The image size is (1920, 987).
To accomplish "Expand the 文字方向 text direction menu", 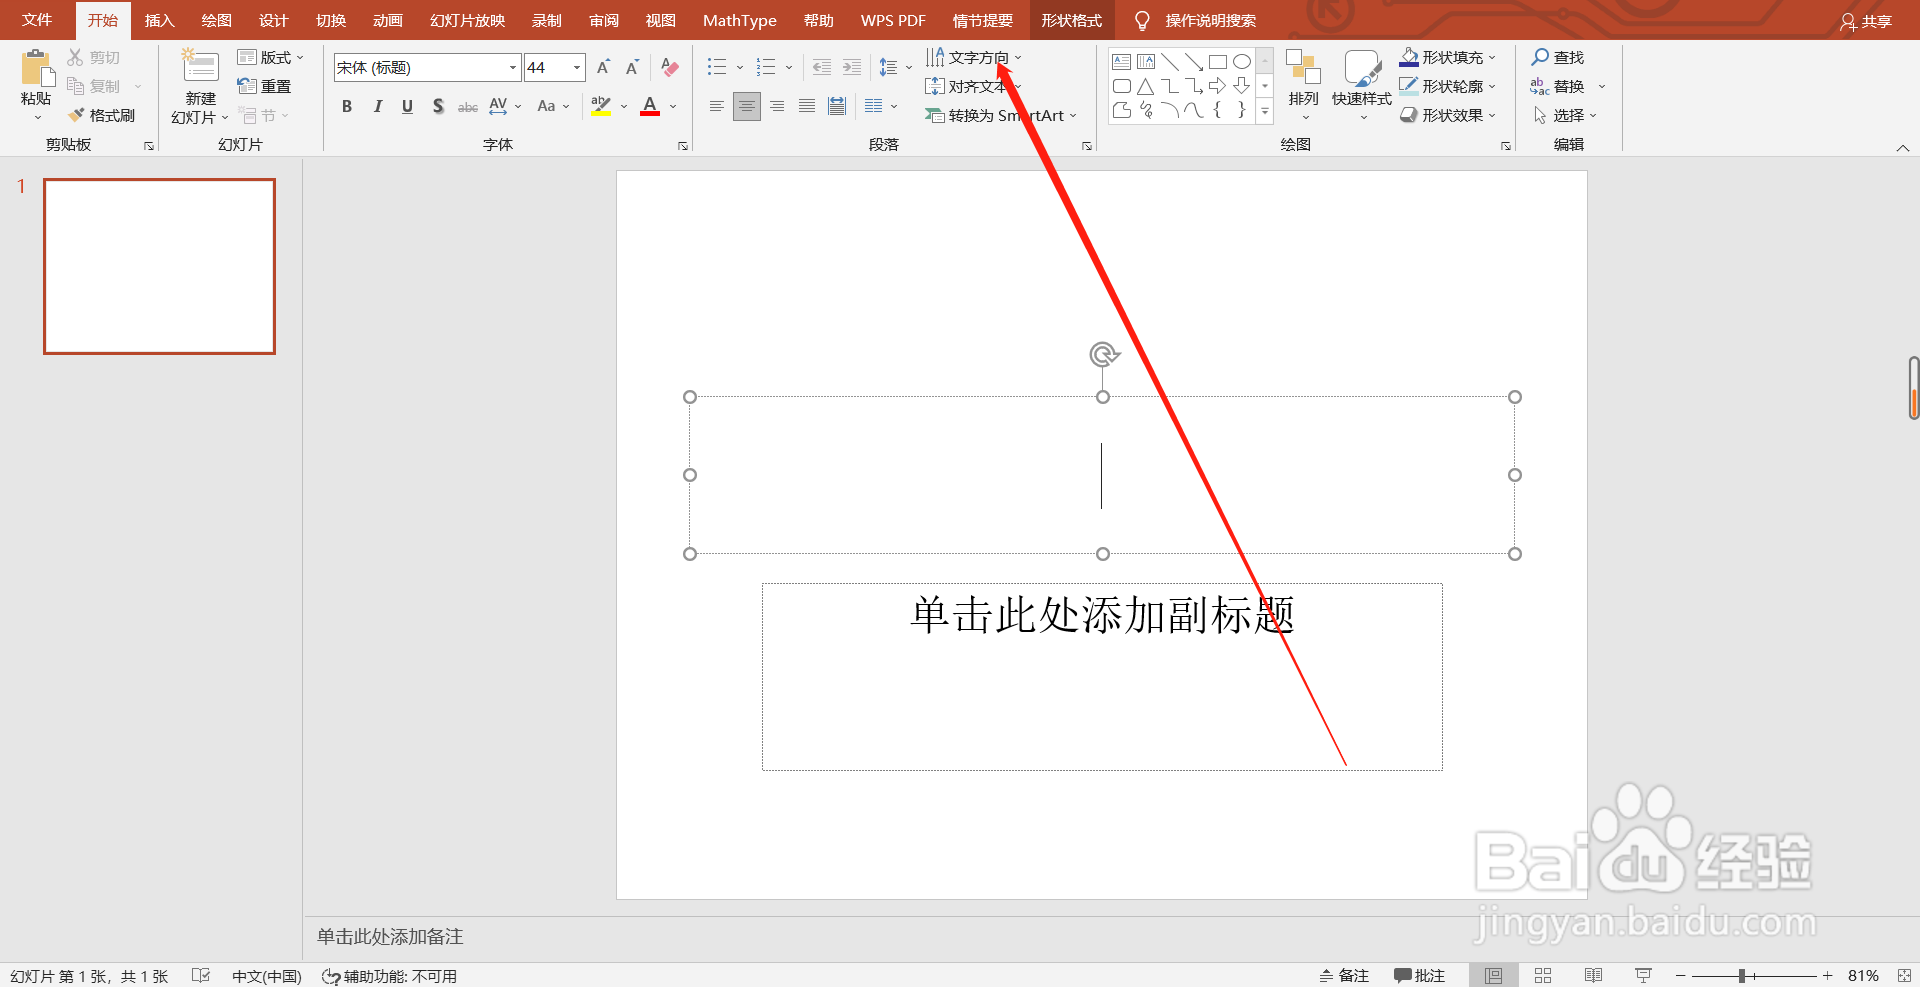I will 1019,57.
